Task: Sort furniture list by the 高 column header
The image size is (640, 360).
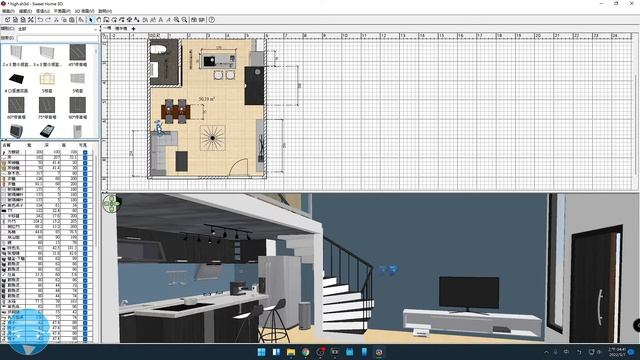Action: click(x=64, y=145)
